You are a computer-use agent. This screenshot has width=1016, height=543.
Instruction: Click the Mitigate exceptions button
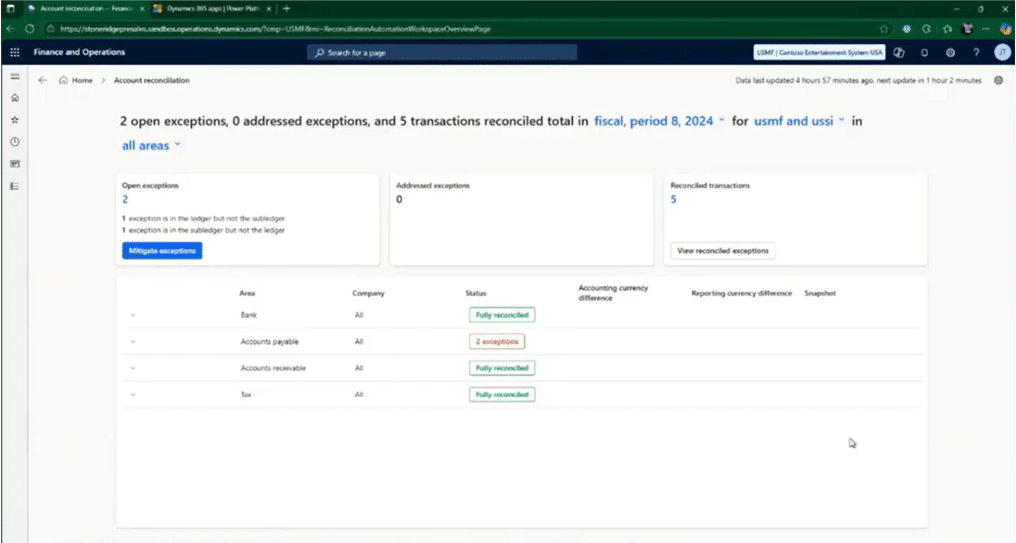coord(162,250)
